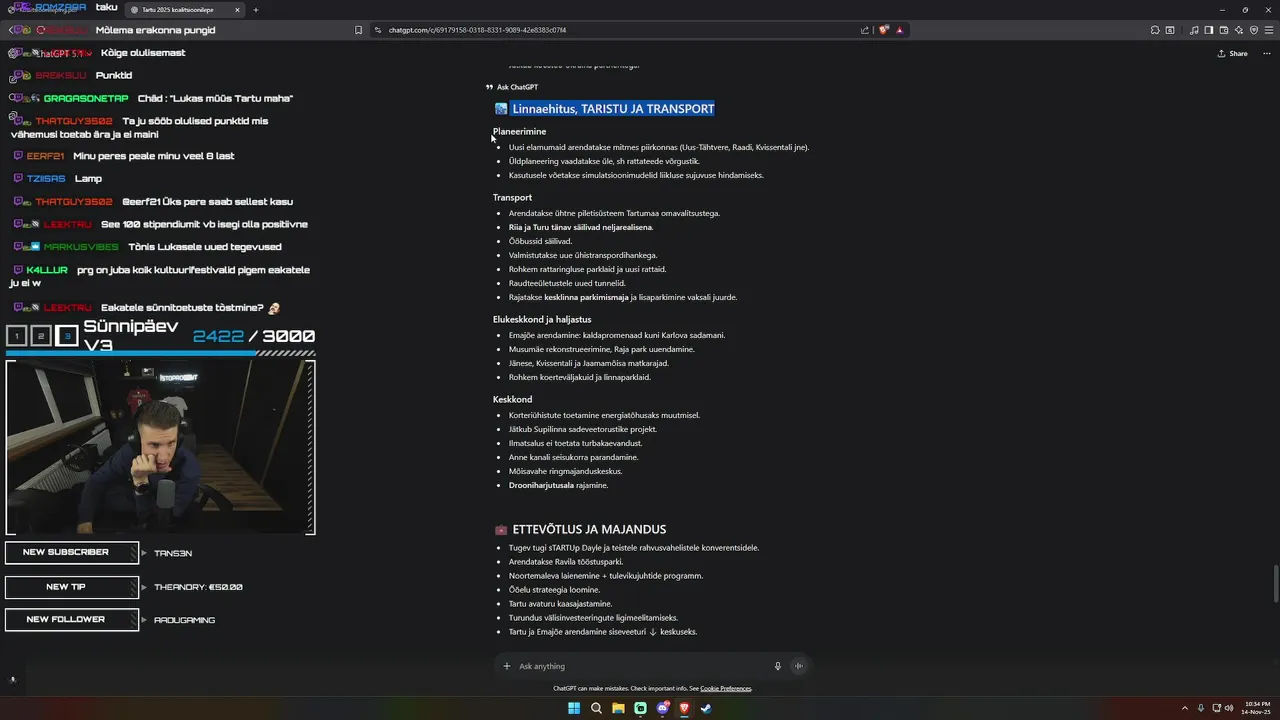This screenshot has width=1280, height=720.
Task: Click the bookmark icon left of address bar
Action: coord(358,30)
